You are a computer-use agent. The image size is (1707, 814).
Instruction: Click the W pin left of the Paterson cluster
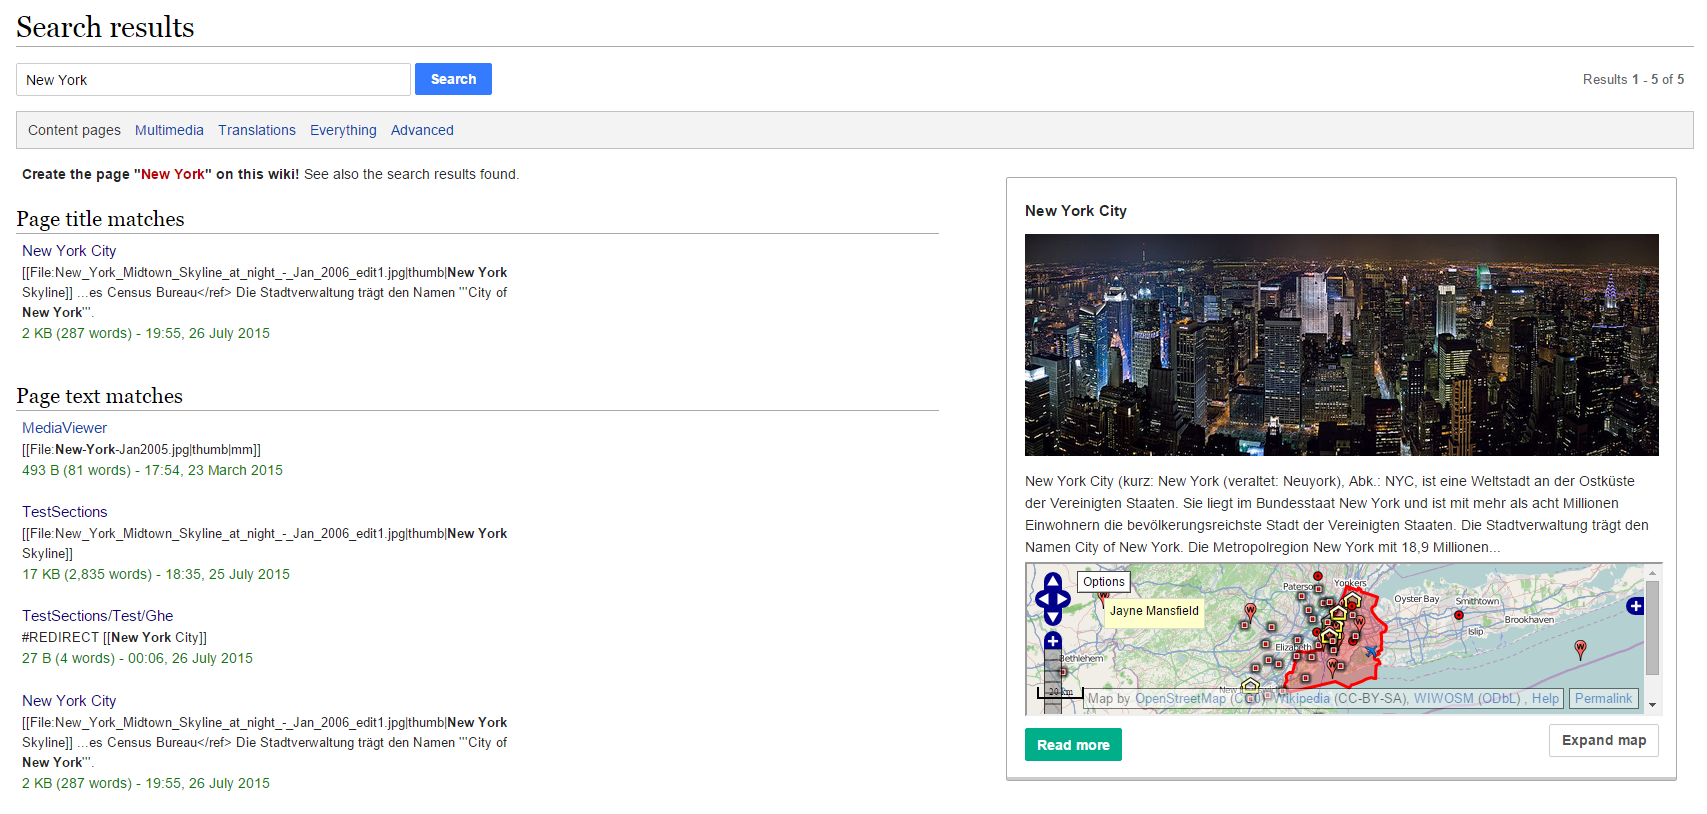coord(1250,612)
